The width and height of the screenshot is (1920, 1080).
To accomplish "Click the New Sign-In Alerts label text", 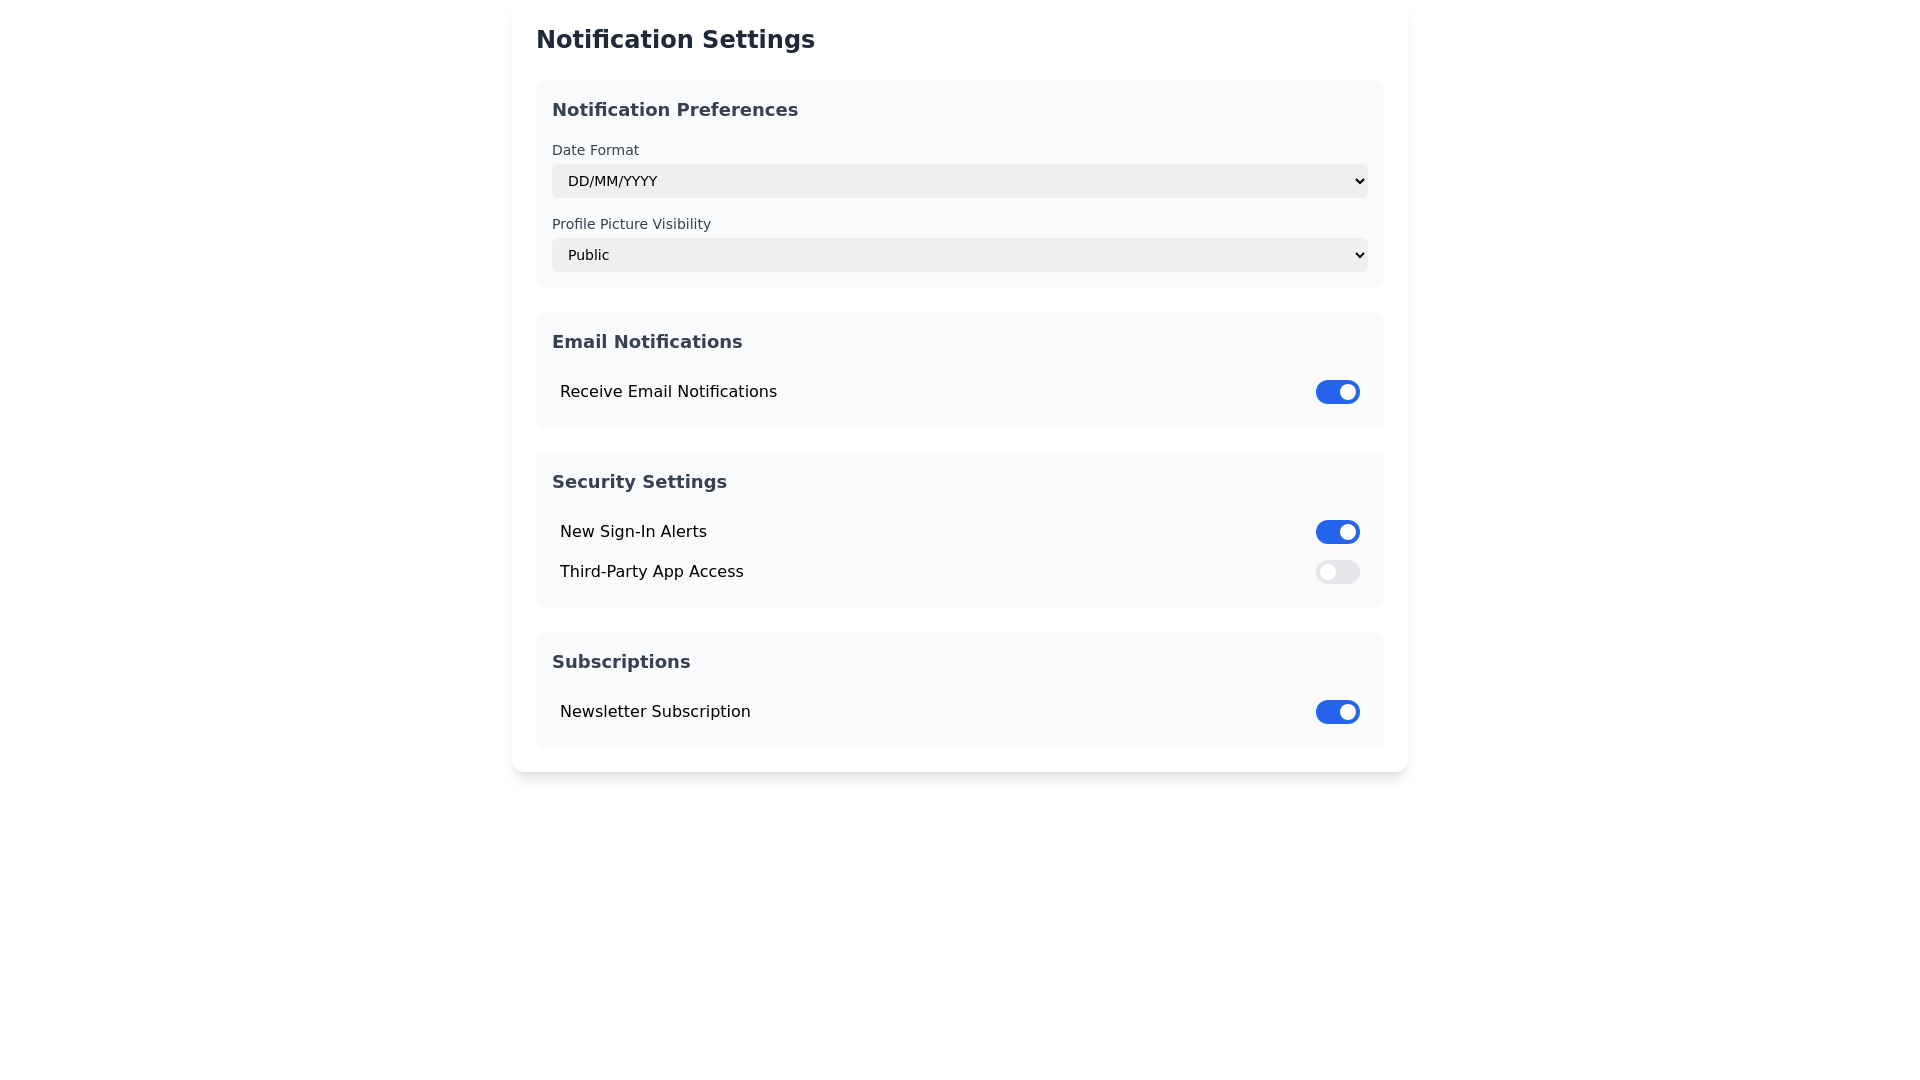I will [633, 532].
